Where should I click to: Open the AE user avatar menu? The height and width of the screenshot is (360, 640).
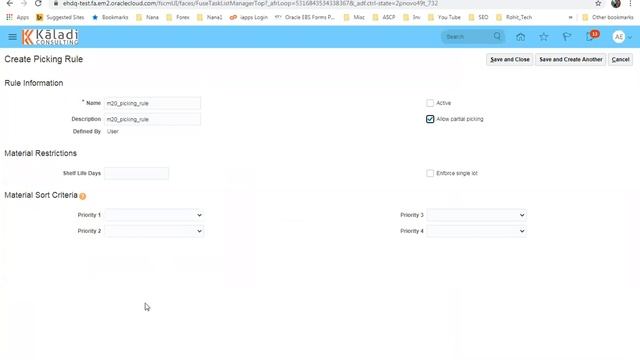[x=622, y=37]
